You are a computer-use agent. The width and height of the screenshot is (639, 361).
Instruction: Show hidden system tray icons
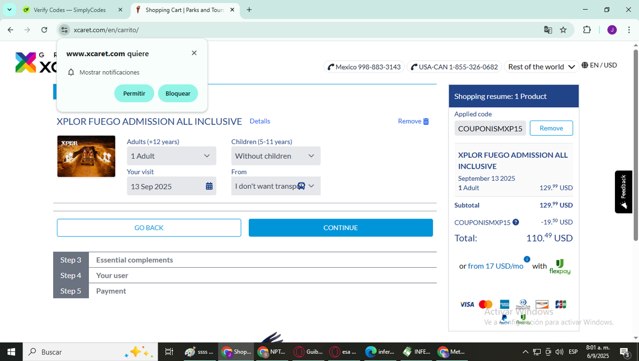tap(525, 352)
